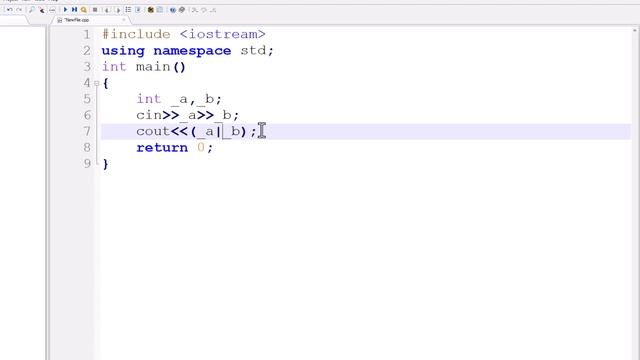Close the NewFile.cpp tab
This screenshot has width=640, height=360.
124,20
